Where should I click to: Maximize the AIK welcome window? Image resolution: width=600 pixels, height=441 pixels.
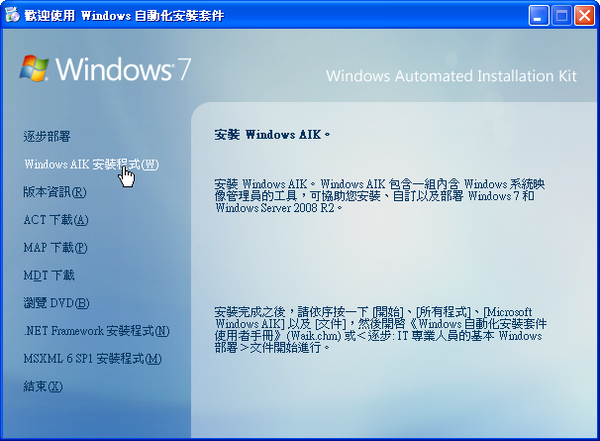pos(561,16)
